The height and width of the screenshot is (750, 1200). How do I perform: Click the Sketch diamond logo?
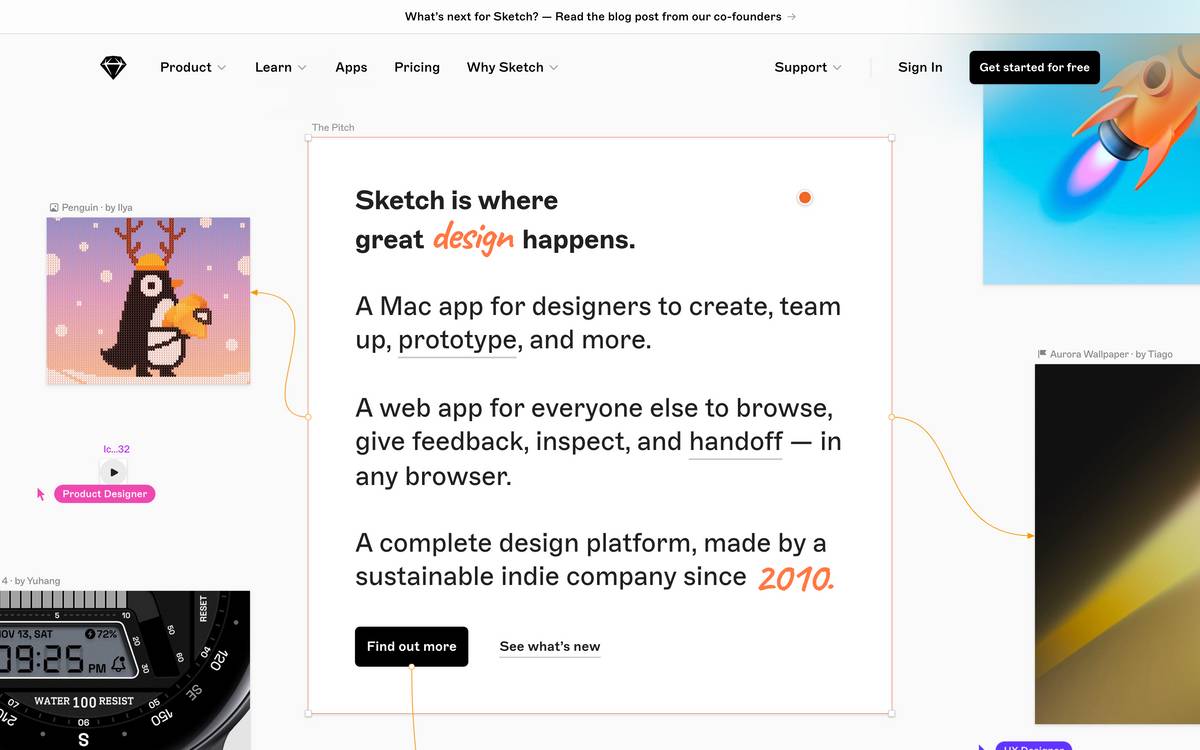pyautogui.click(x=114, y=68)
